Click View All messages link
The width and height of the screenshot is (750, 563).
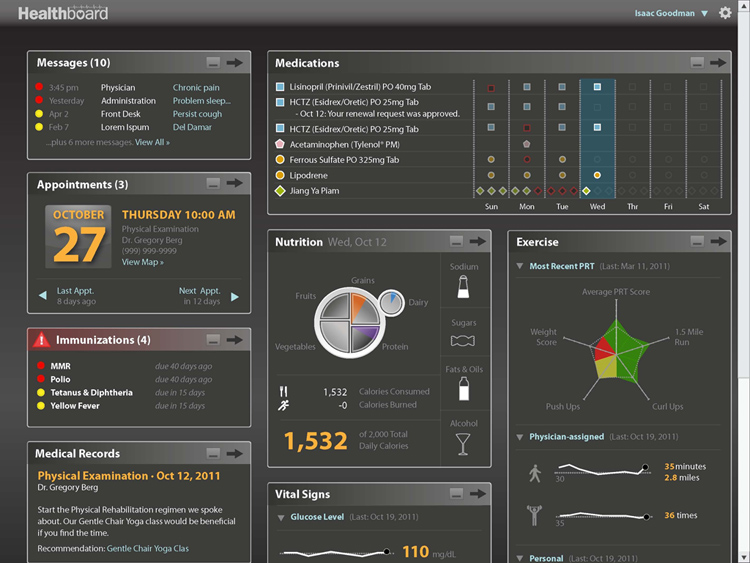tap(152, 142)
